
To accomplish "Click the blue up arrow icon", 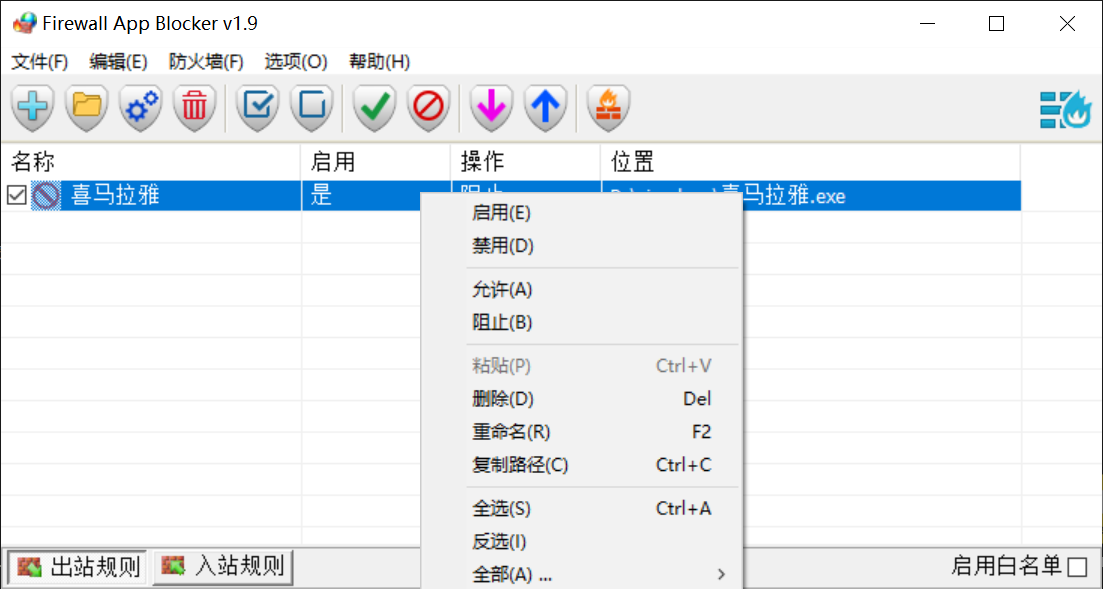I will [x=545, y=108].
